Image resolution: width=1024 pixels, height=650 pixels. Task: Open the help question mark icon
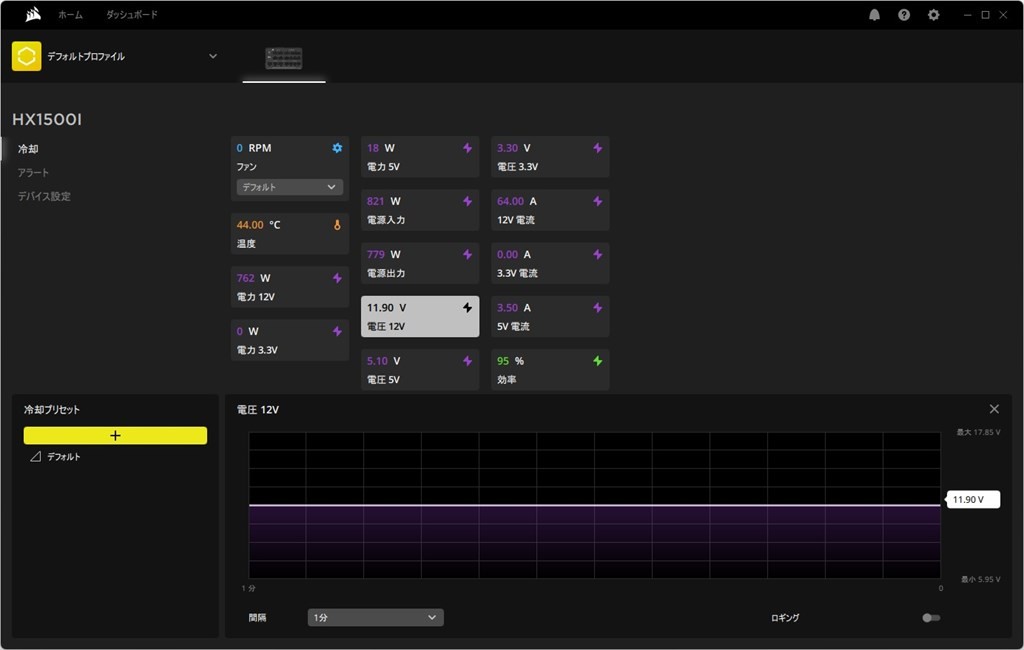click(904, 15)
